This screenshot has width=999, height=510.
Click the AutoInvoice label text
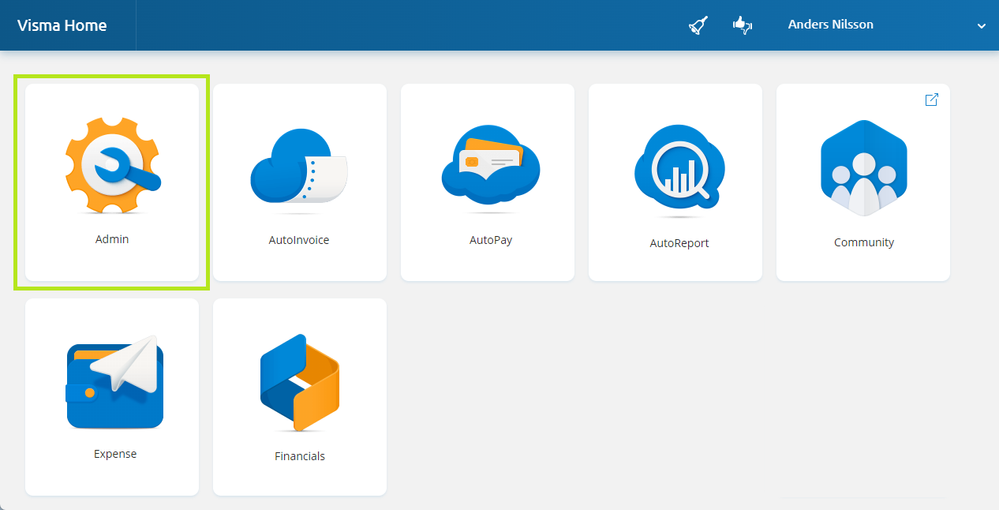pyautogui.click(x=299, y=240)
